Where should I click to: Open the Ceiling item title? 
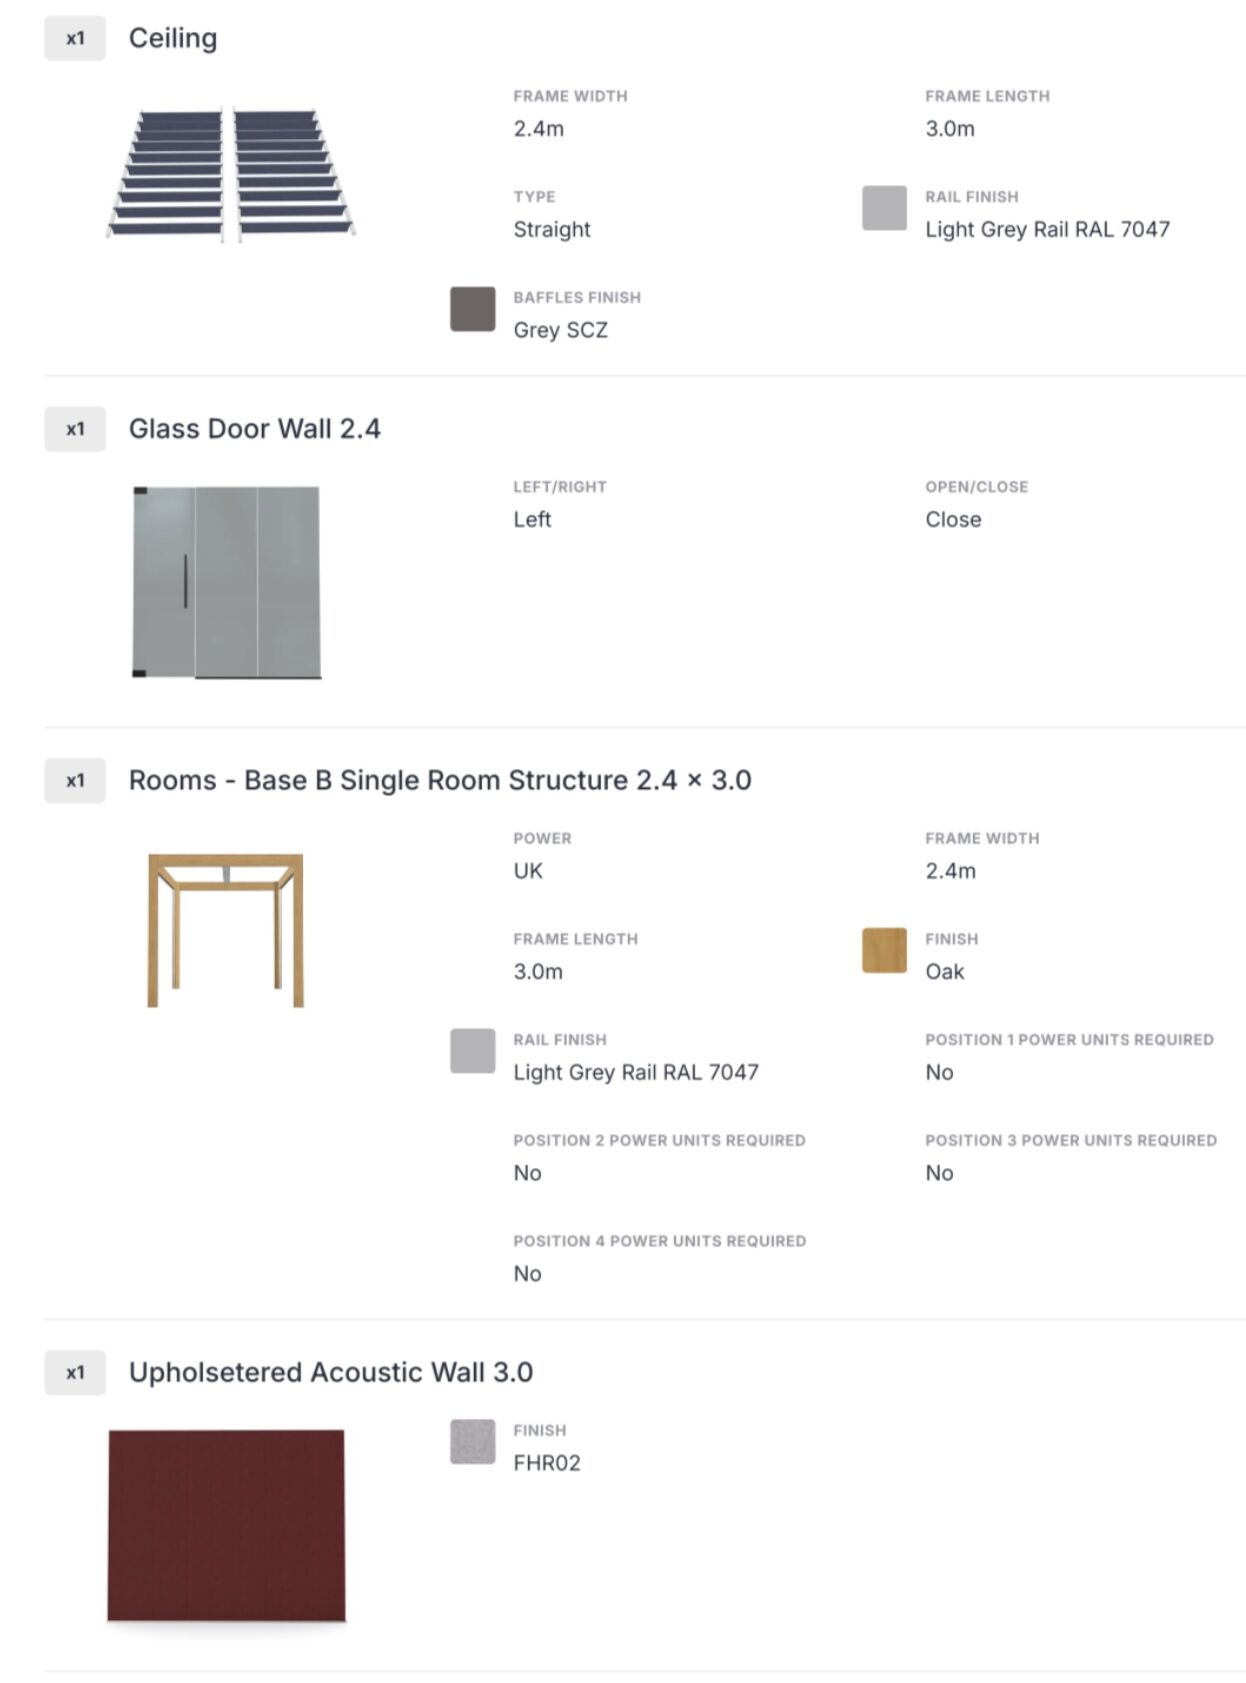(x=173, y=38)
